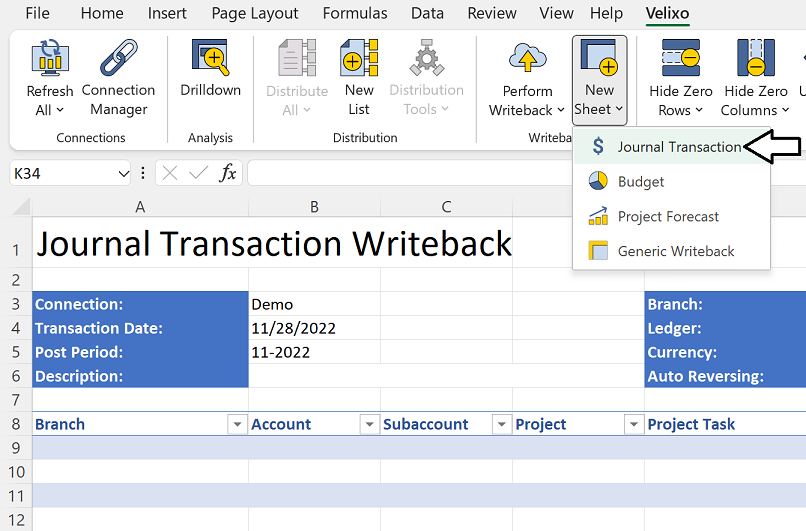Click the Hide Zero Rows icon
Image resolution: width=806 pixels, height=531 pixels.
tap(681, 58)
